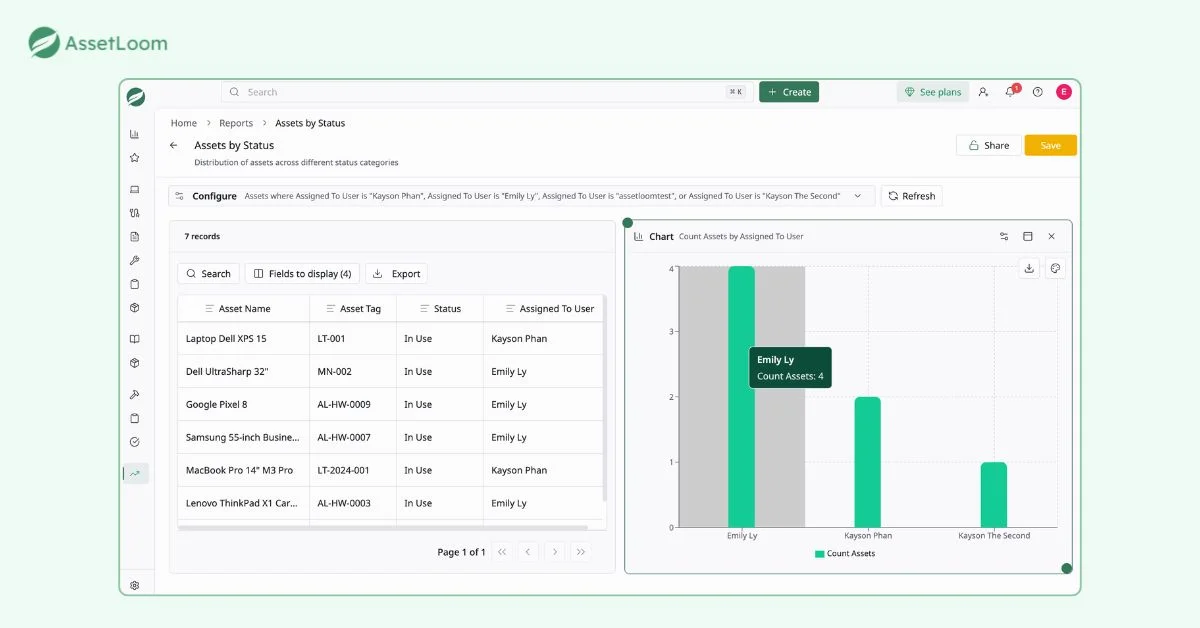
Task: Click Reports in the breadcrumb
Action: tap(236, 123)
